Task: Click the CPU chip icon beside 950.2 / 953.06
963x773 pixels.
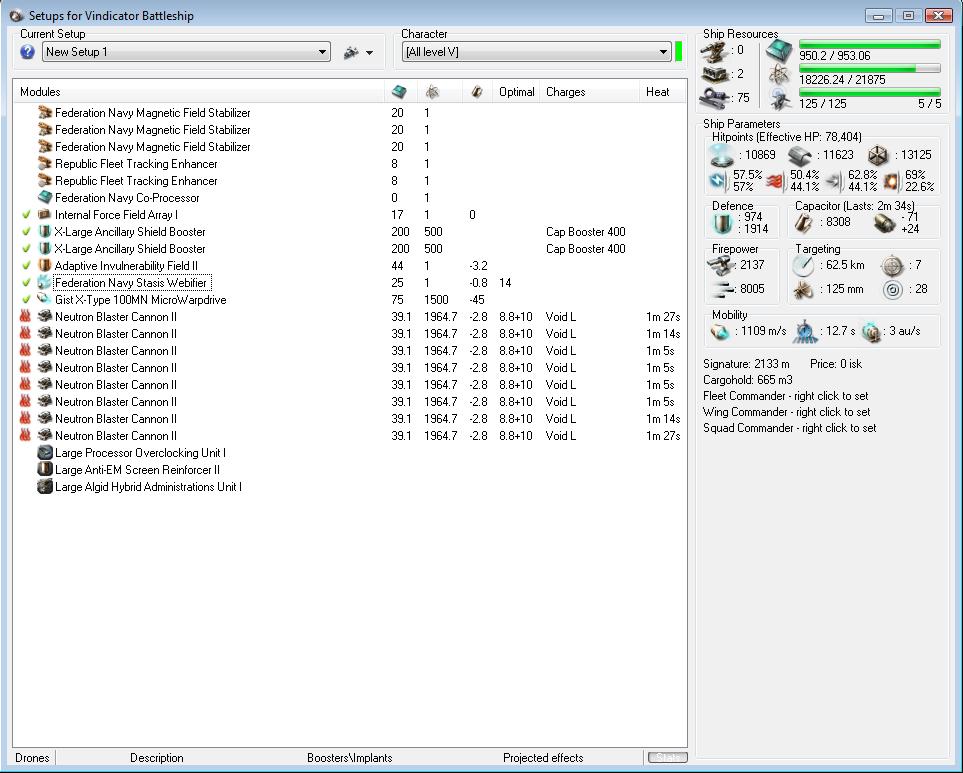Action: (779, 52)
